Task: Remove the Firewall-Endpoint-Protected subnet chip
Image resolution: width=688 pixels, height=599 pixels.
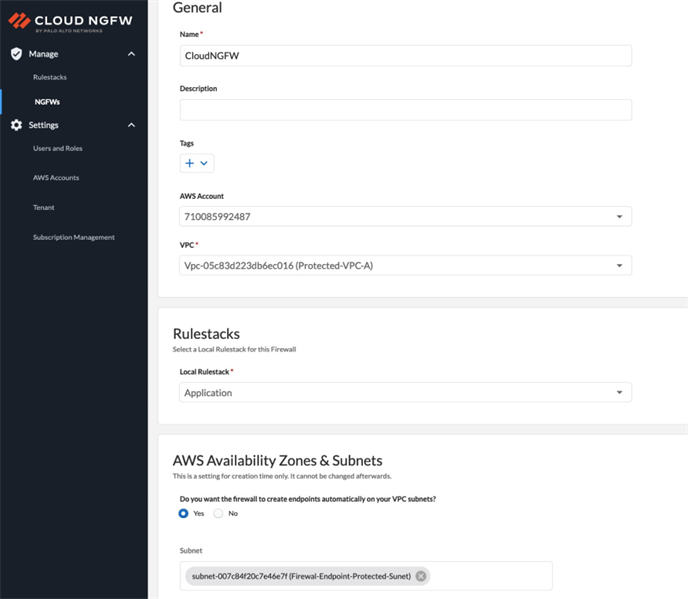Action: (421, 576)
